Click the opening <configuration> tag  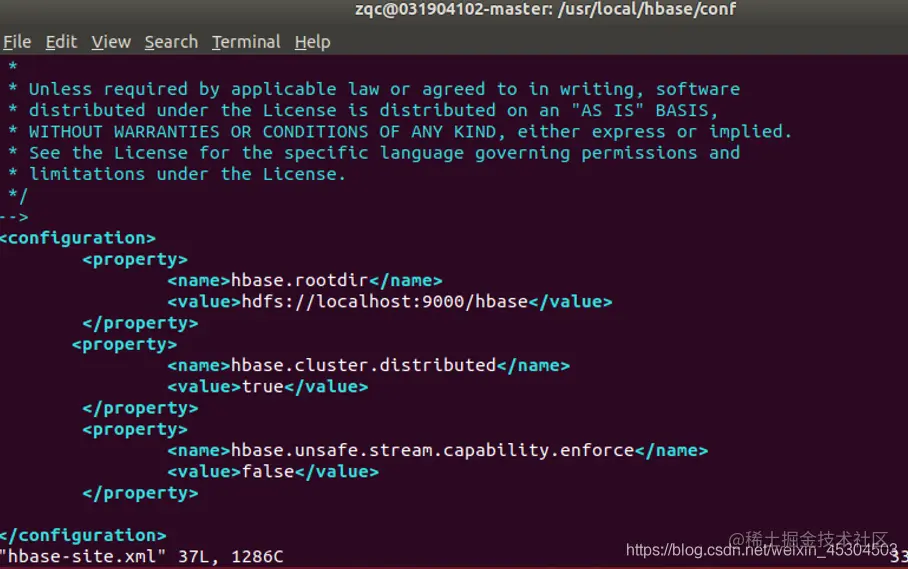tap(78, 238)
